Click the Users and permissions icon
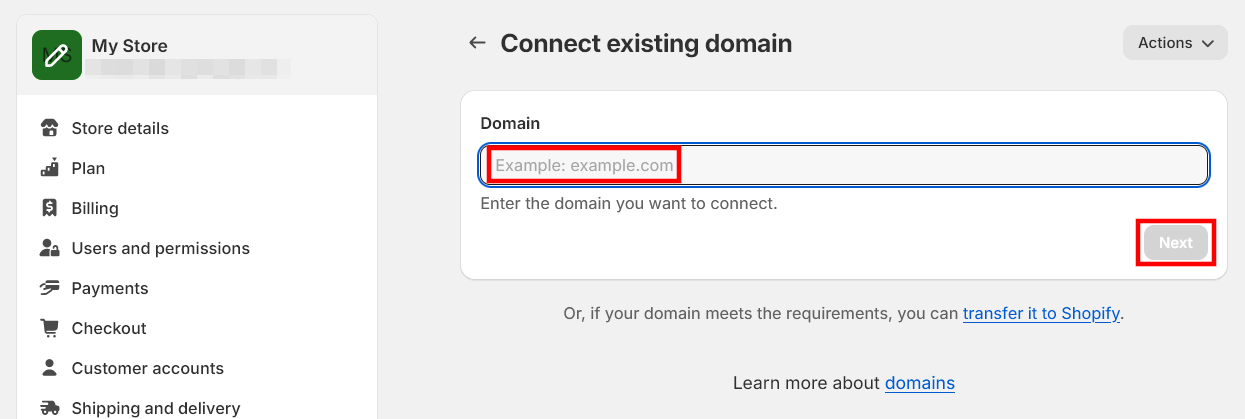 point(49,248)
